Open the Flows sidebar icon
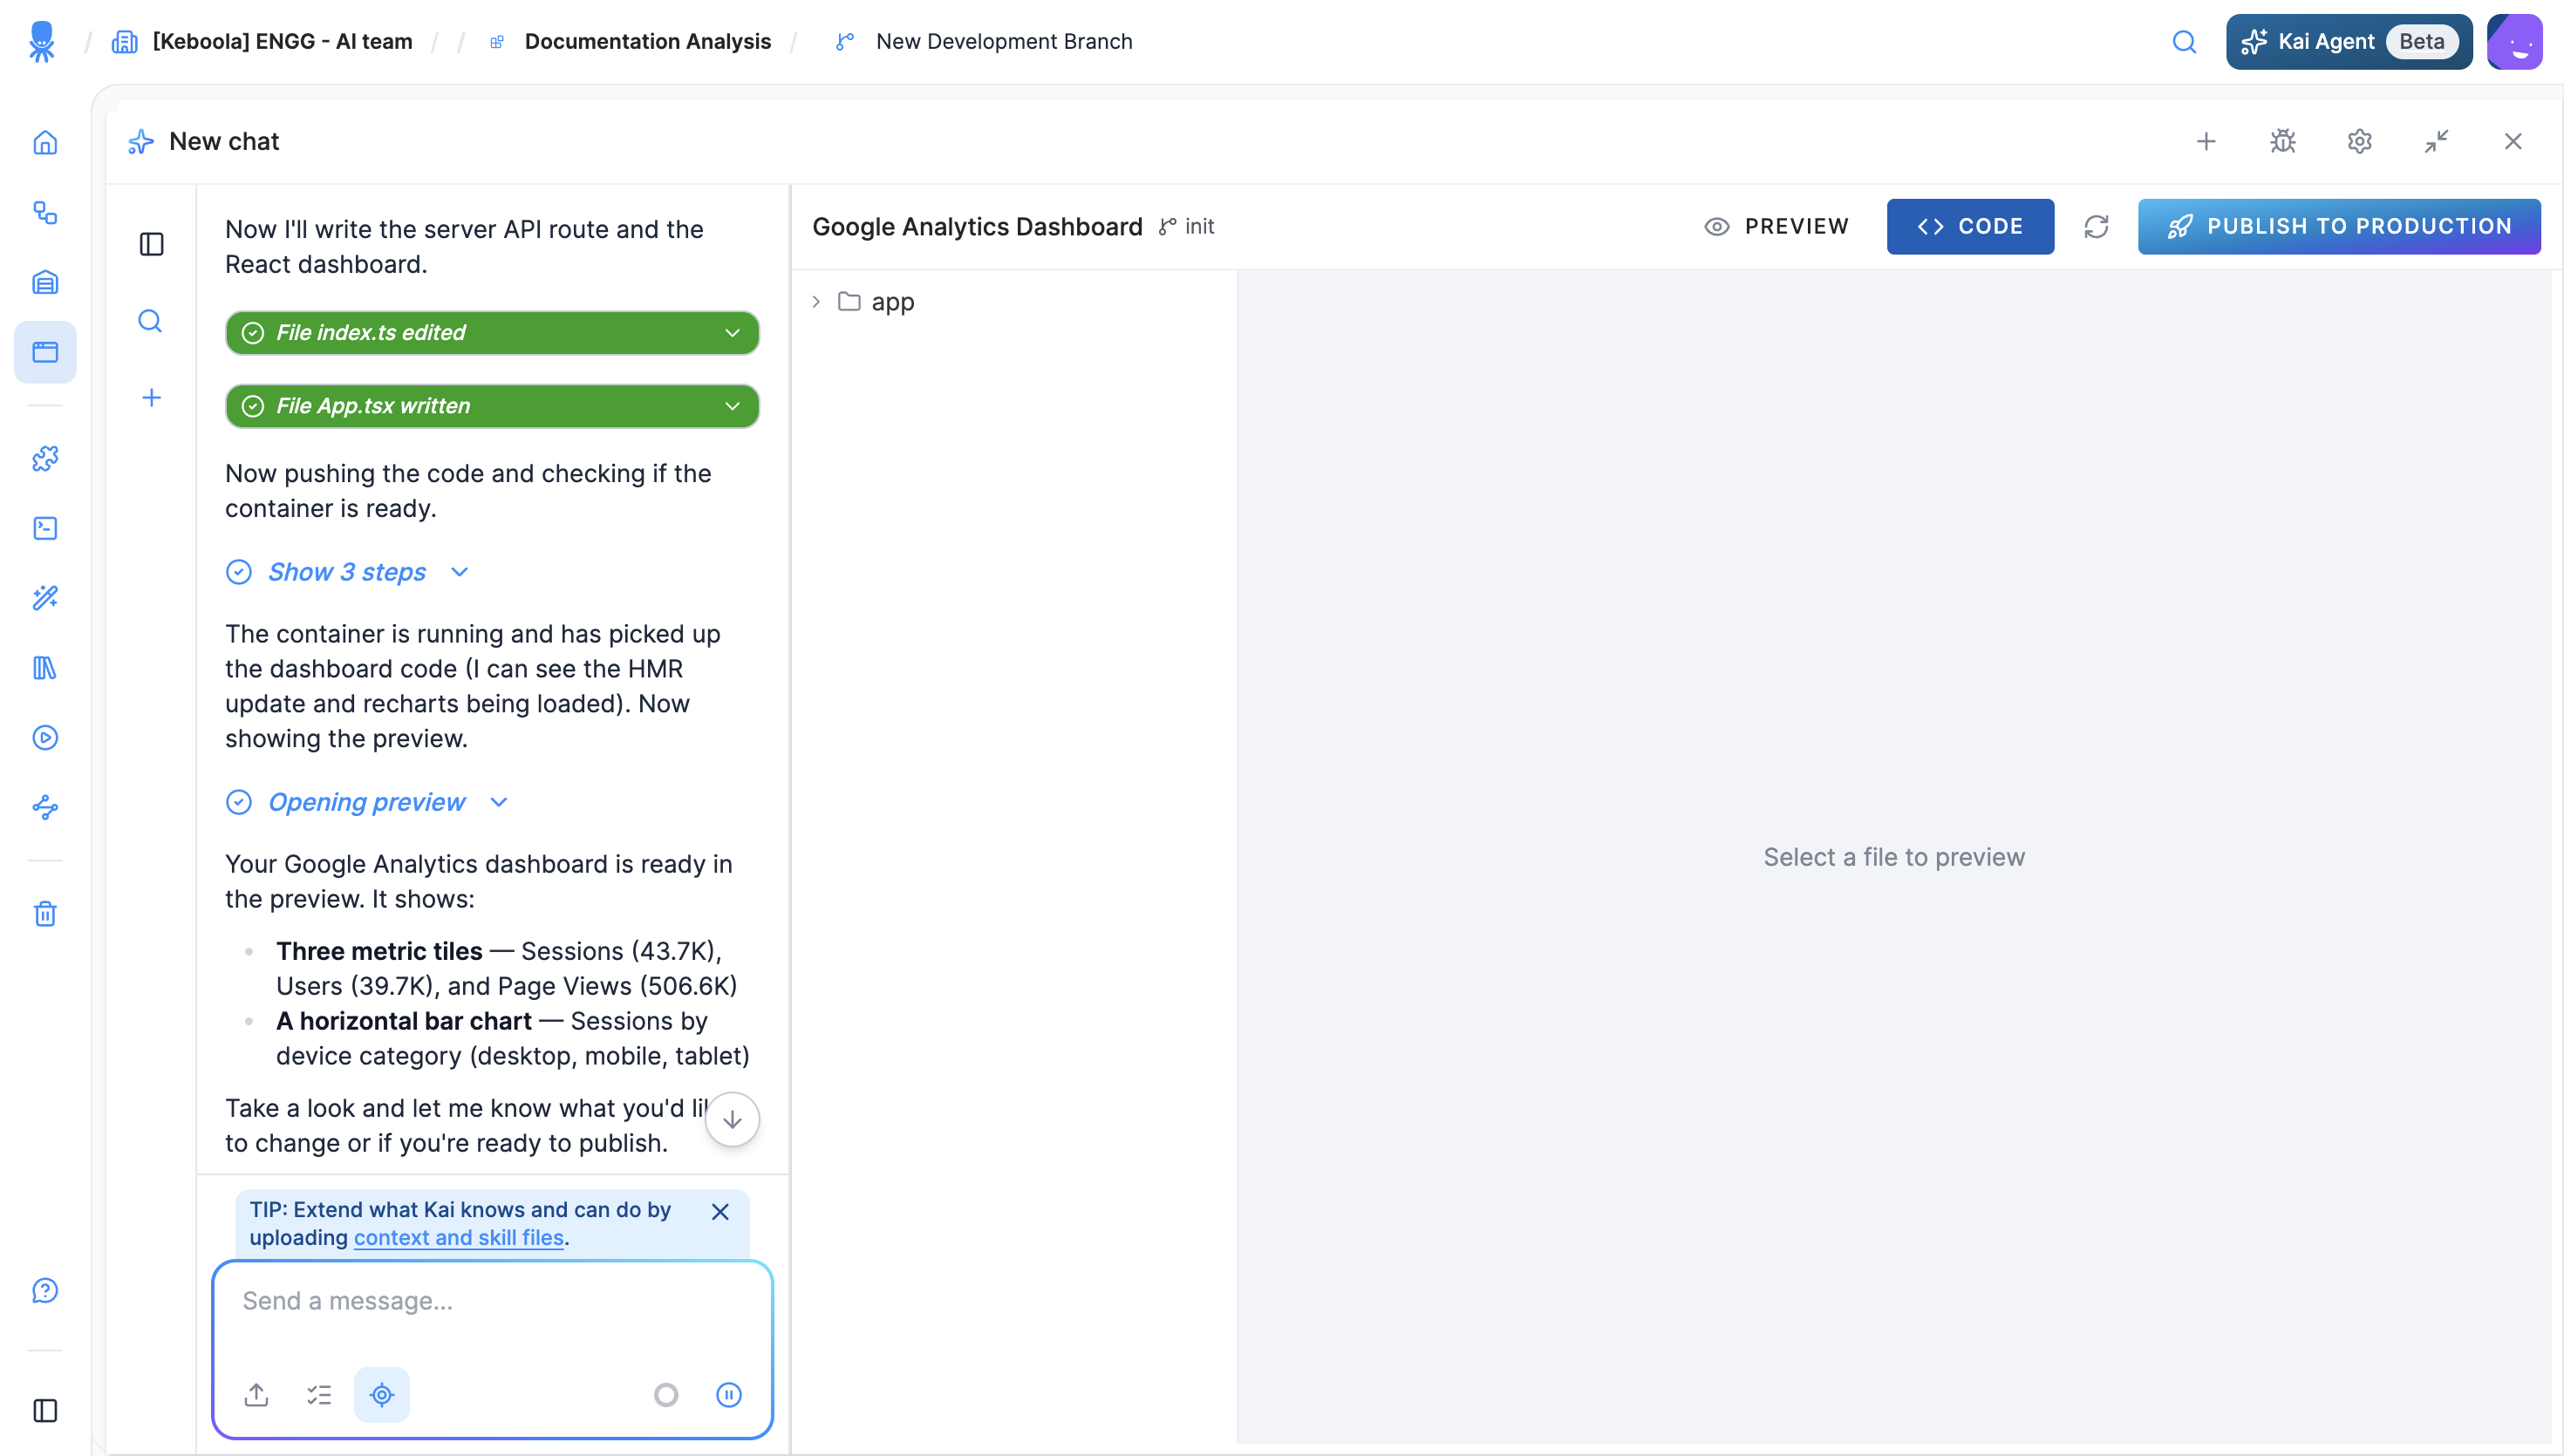 [x=45, y=213]
